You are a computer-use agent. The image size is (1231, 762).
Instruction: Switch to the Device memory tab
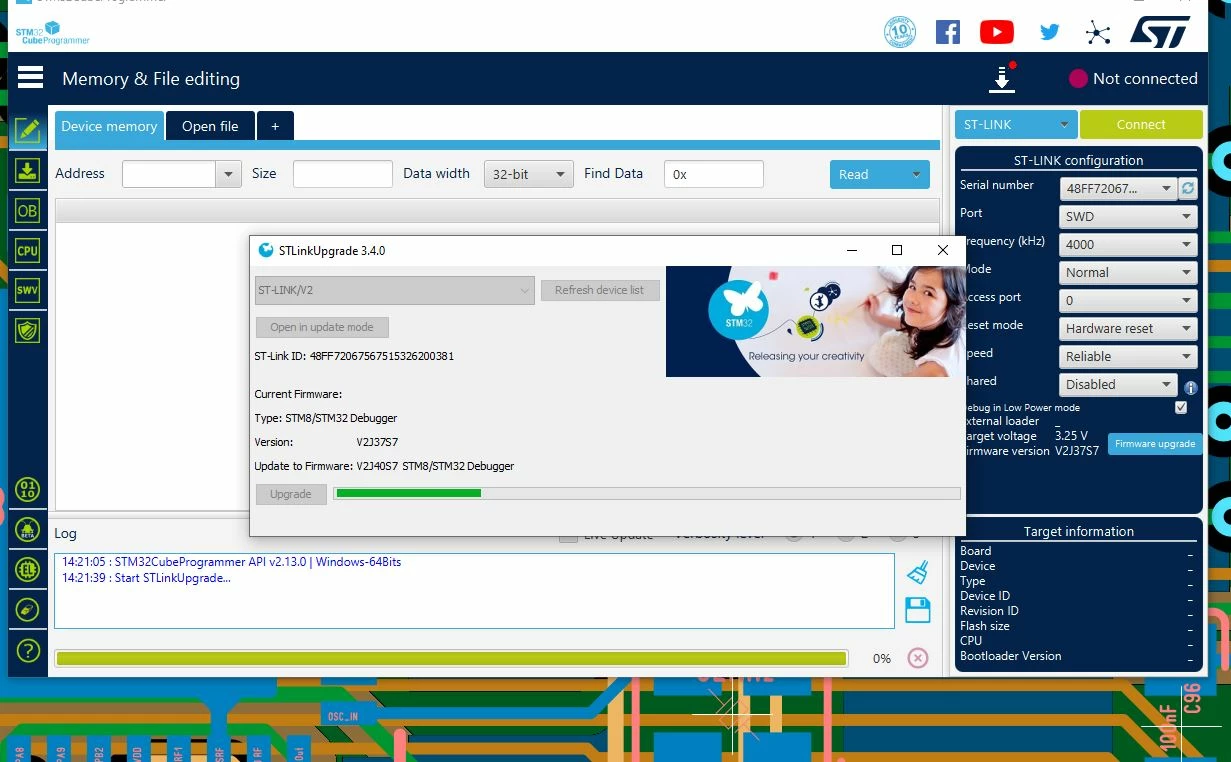click(x=109, y=126)
